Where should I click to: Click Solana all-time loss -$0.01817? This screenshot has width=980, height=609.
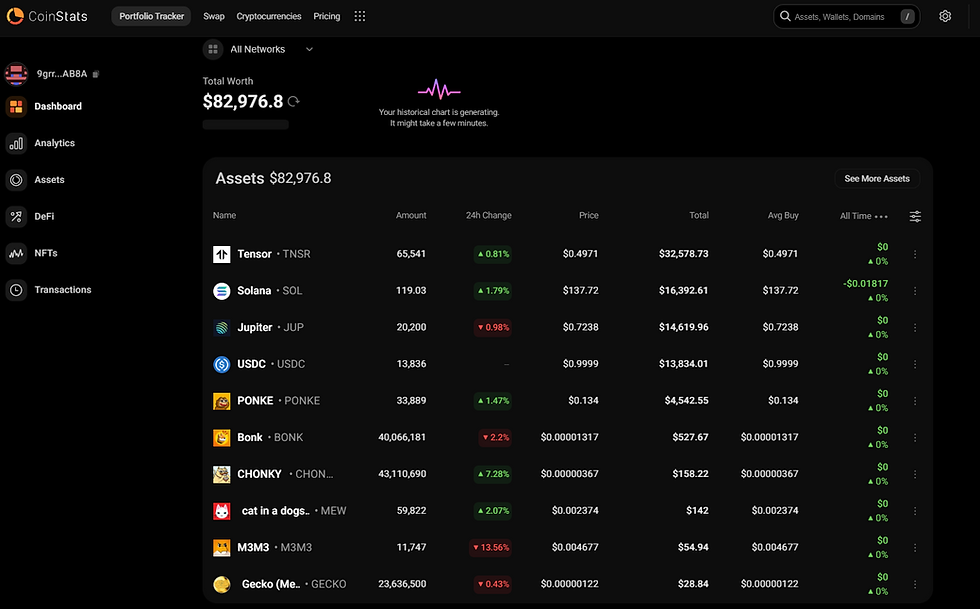(x=866, y=284)
